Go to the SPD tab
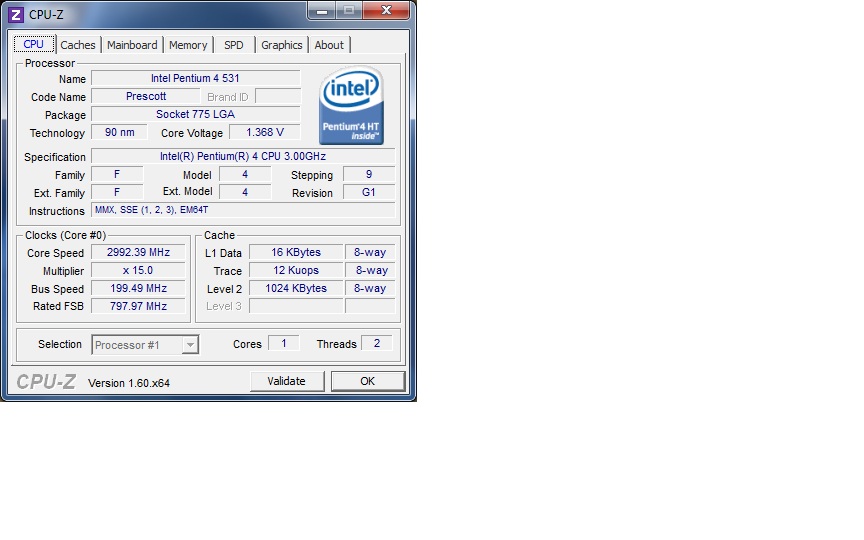The height and width of the screenshot is (540, 864). click(x=234, y=45)
